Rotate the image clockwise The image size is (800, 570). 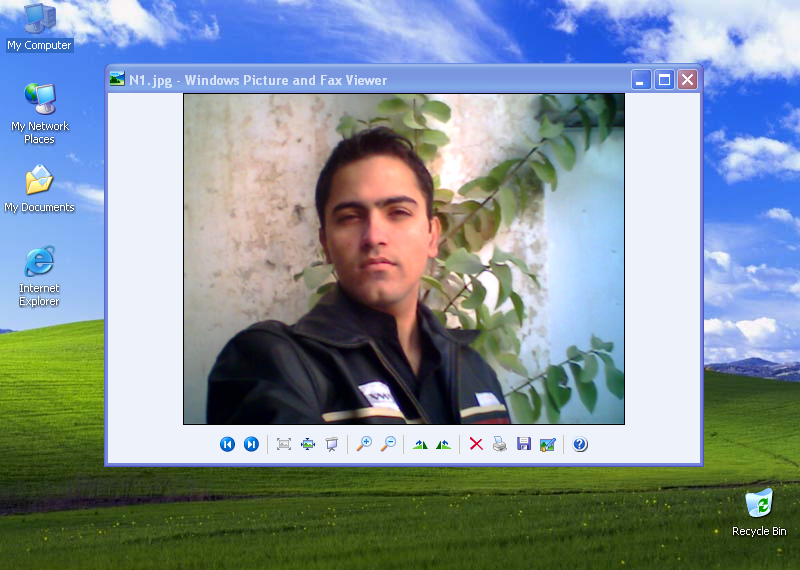(x=420, y=444)
